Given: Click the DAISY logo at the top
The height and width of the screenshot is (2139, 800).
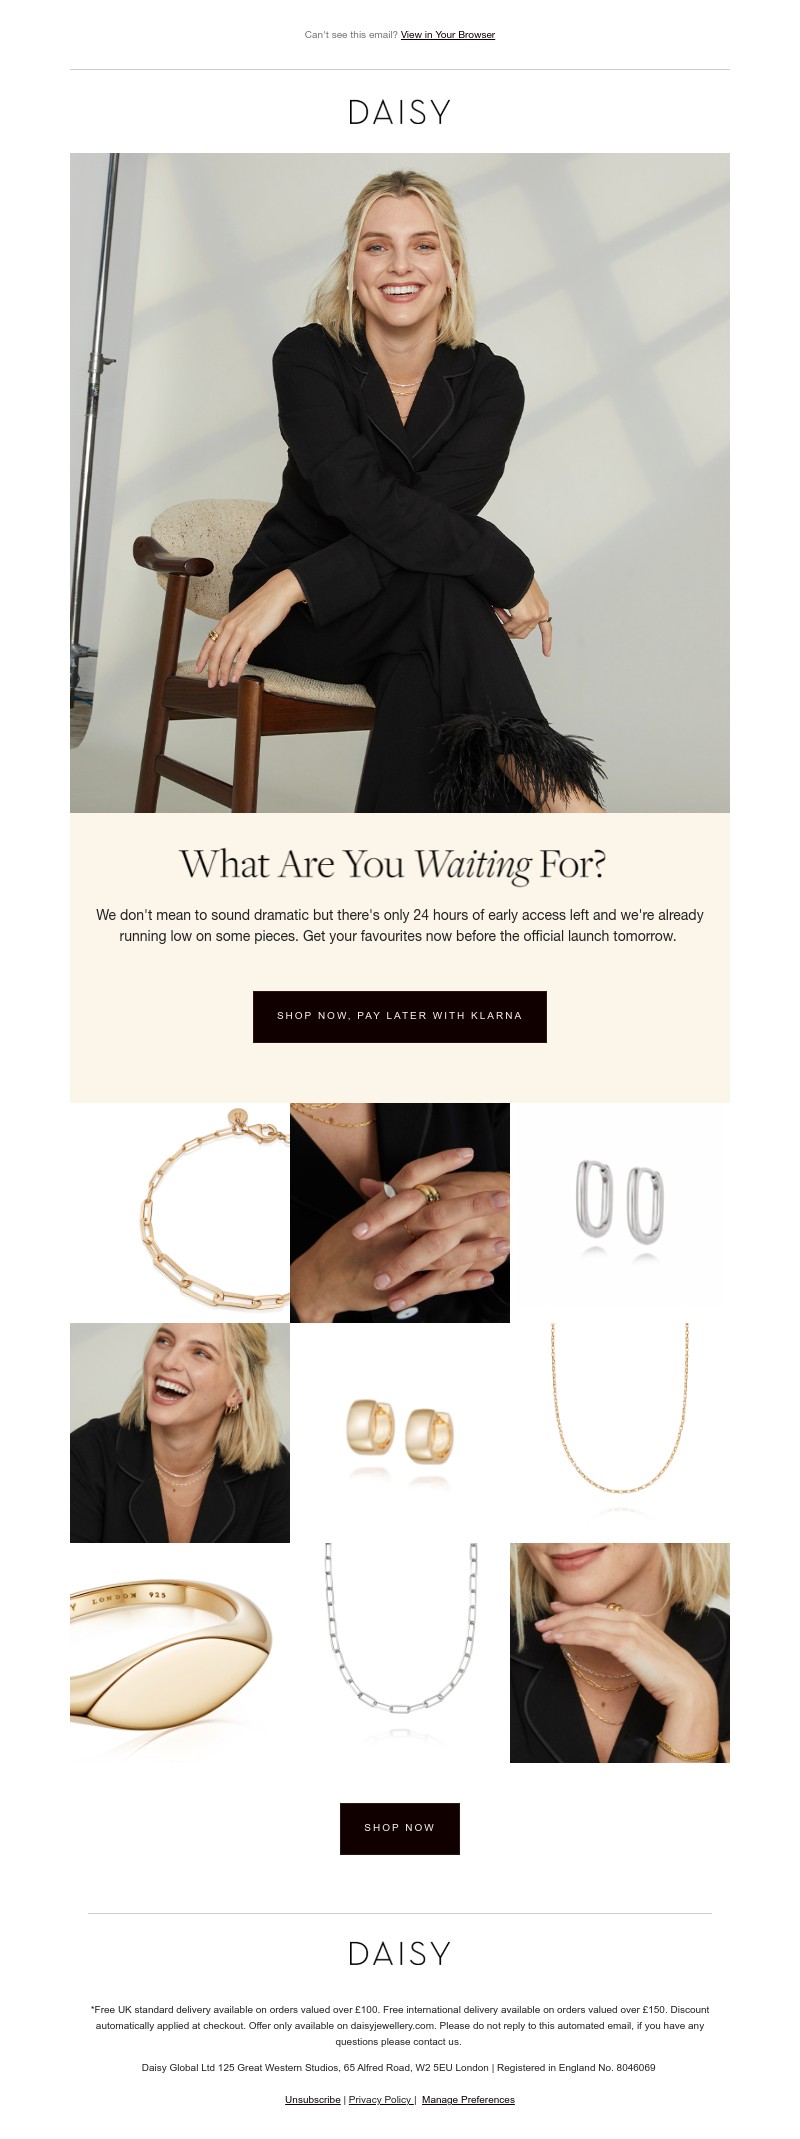Looking at the screenshot, I should click(x=400, y=112).
